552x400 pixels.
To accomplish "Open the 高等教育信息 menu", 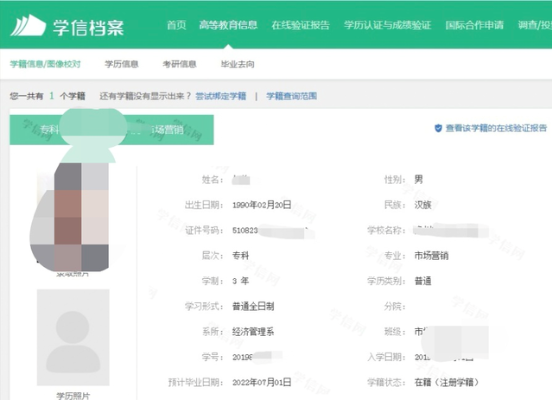I will point(228,25).
